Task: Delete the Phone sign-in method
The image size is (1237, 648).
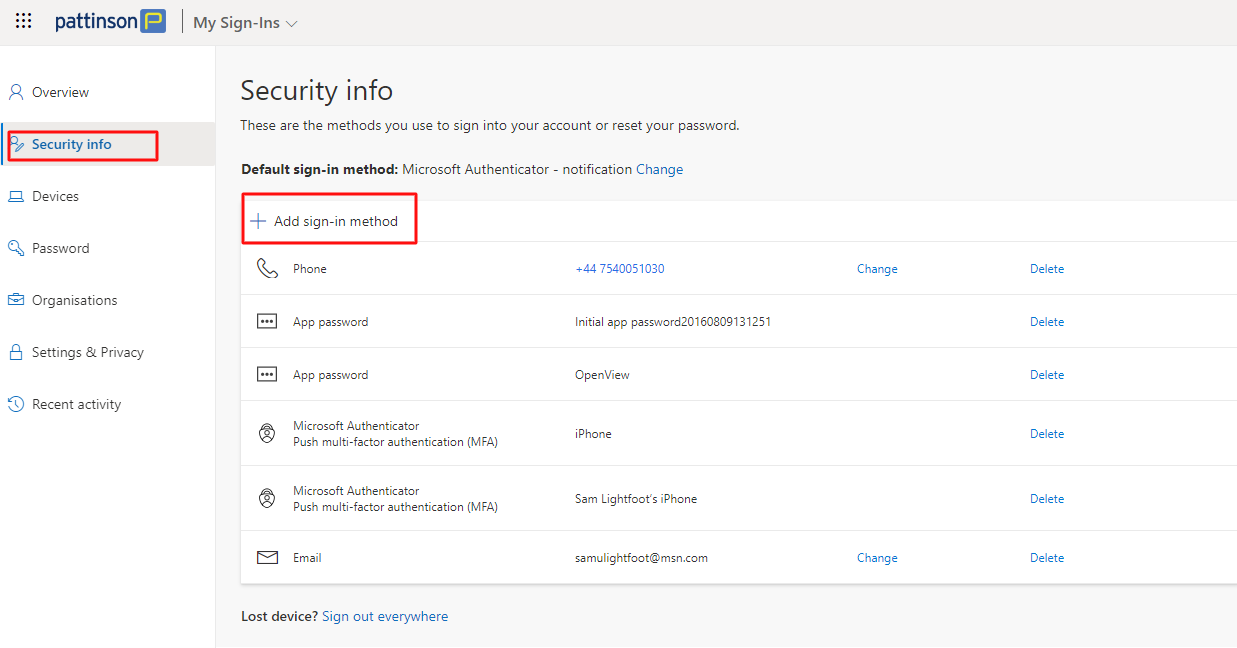Action: (1047, 269)
